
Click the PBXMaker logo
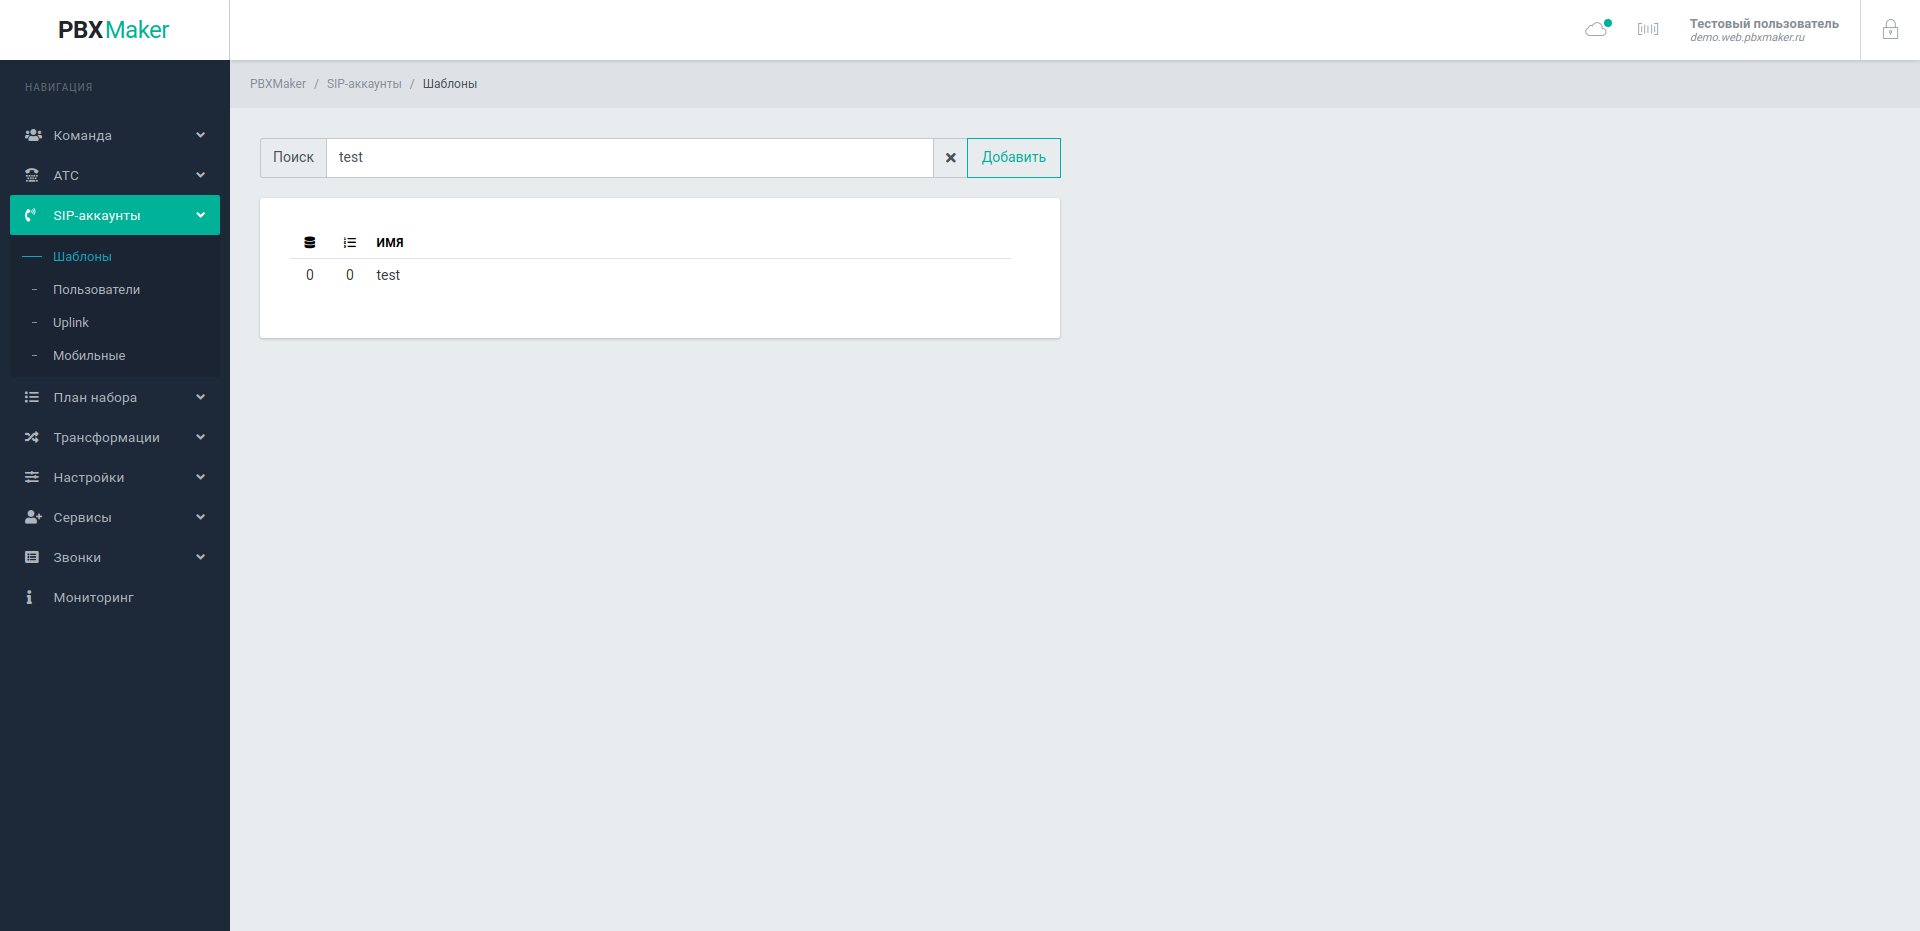click(x=114, y=30)
